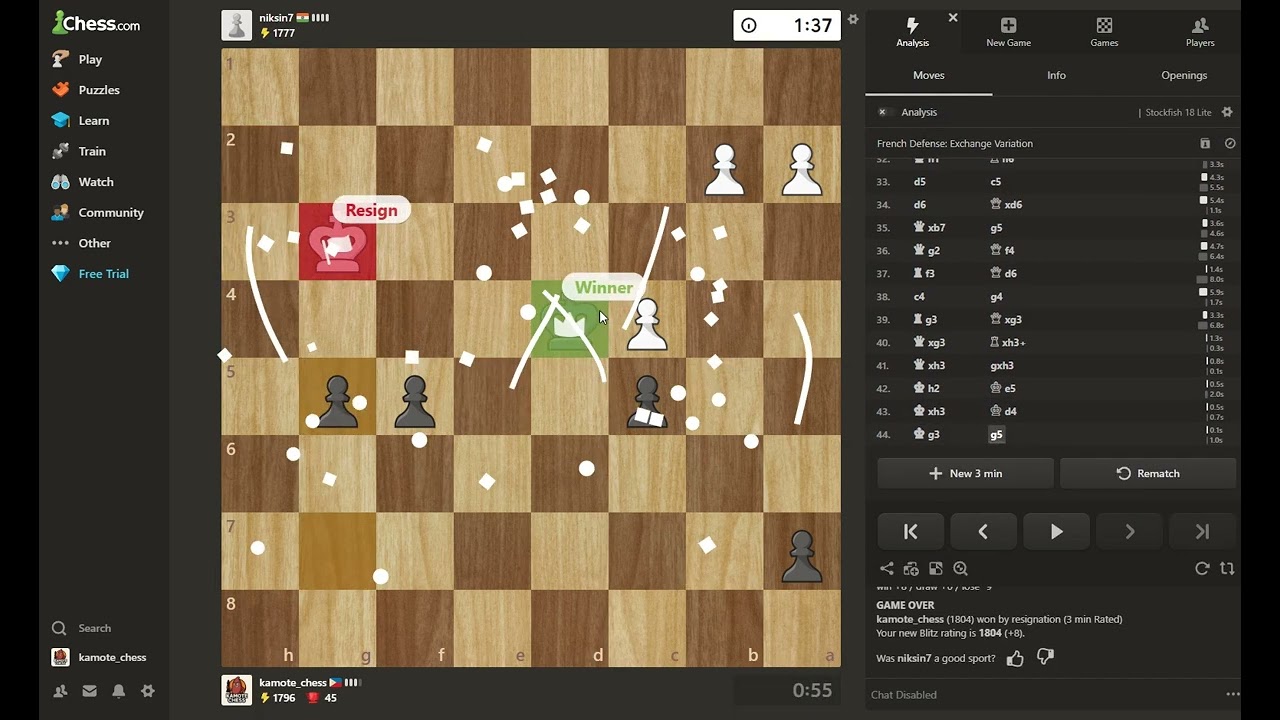Give niksin7 a thumbs down
Image resolution: width=1280 pixels, height=720 pixels.
tap(1046, 658)
